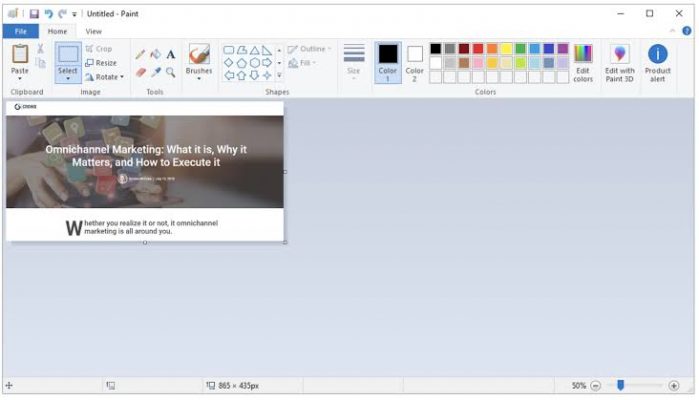Click the Redo arrow in title bar
699x400 pixels.
coord(62,14)
